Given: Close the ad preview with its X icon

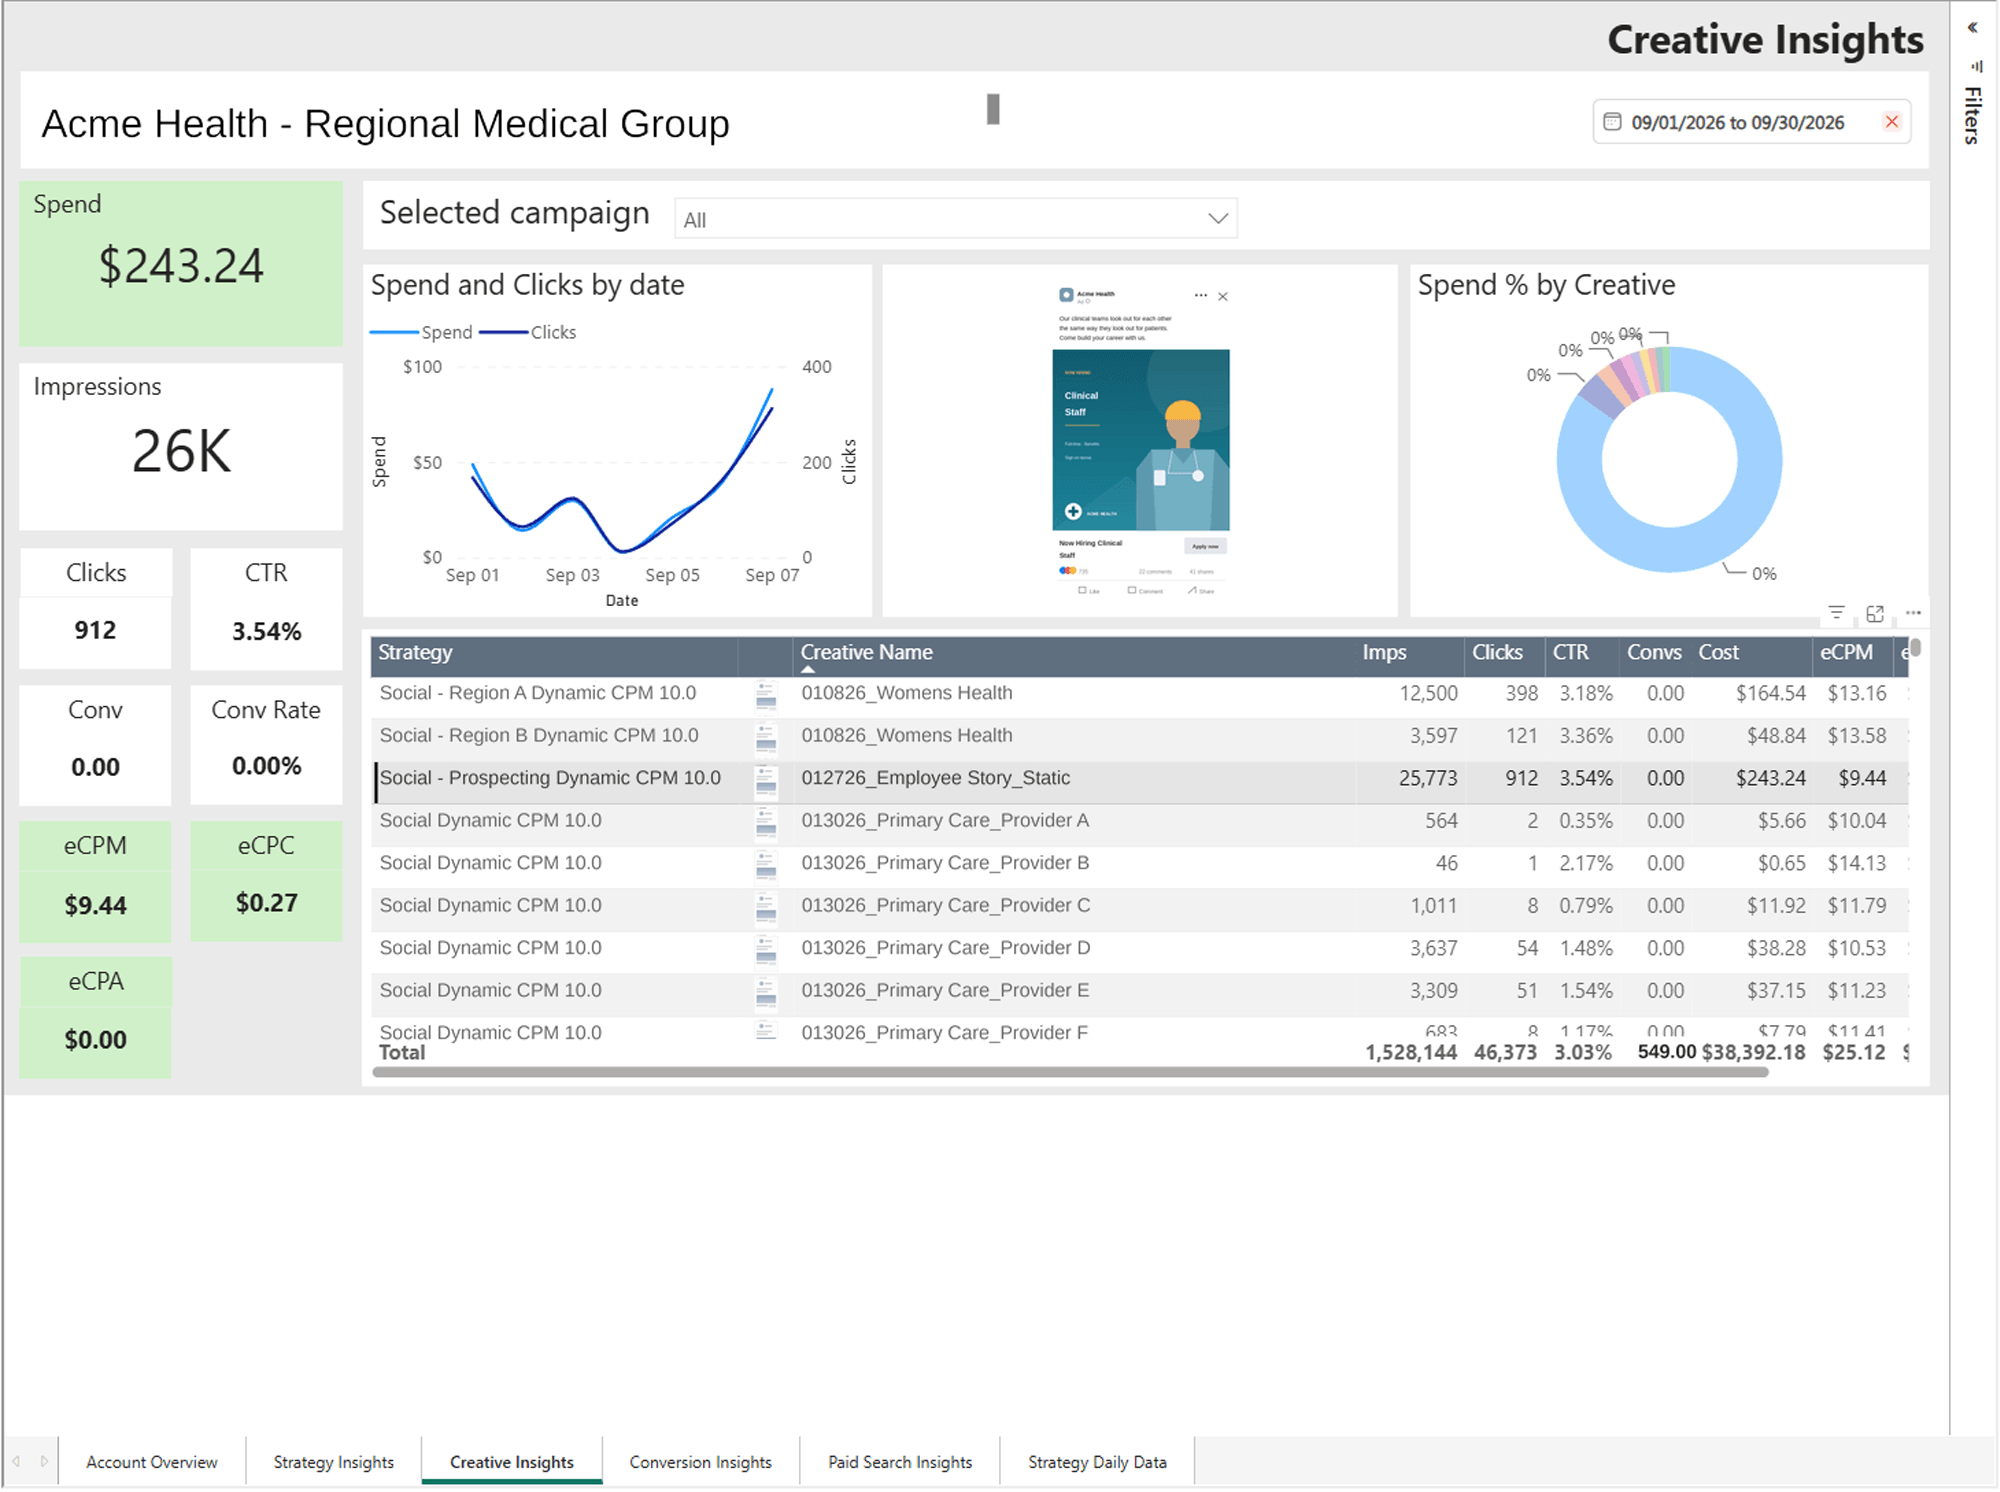Looking at the screenshot, I should click(x=1223, y=296).
